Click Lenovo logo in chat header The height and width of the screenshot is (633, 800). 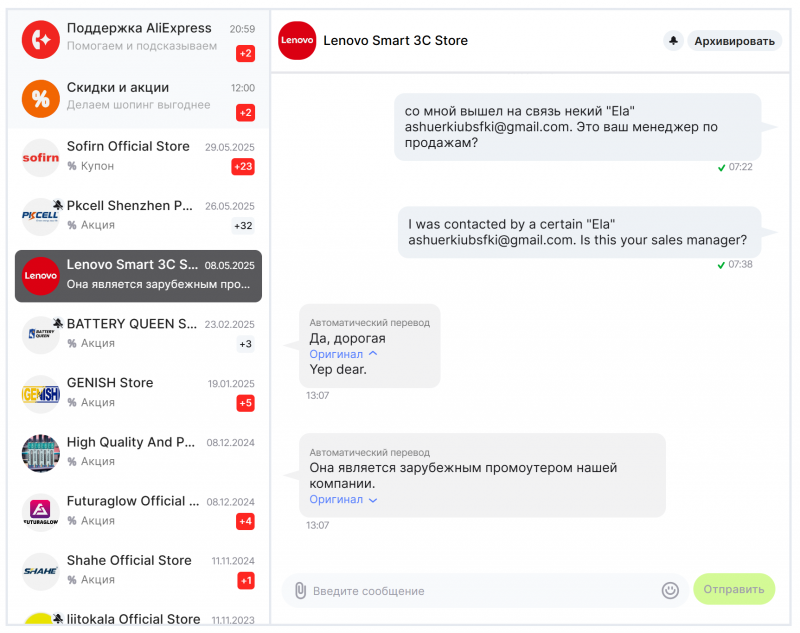pos(297,40)
